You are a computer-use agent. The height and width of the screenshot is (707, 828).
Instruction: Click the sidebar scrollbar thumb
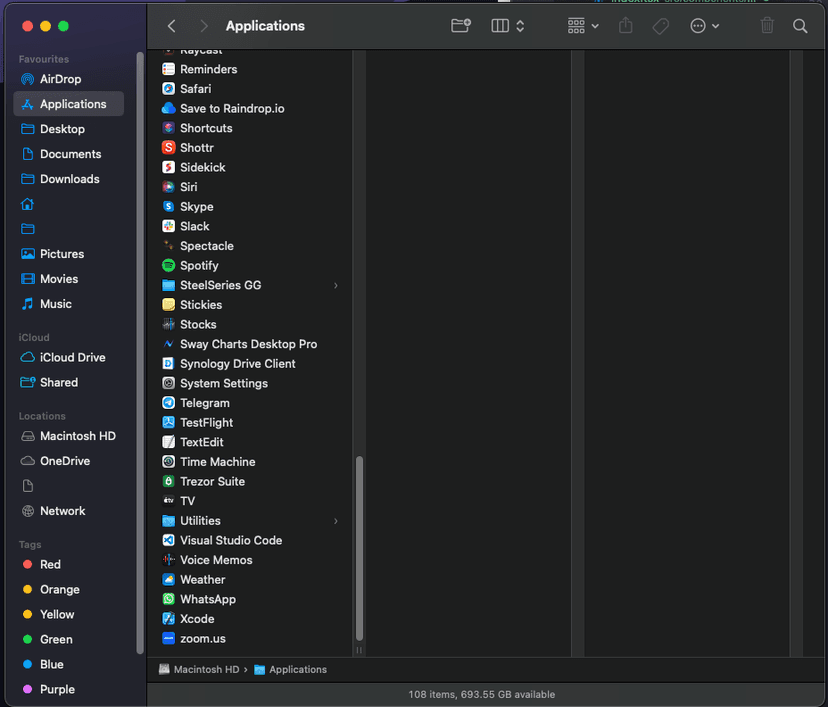coord(140,353)
